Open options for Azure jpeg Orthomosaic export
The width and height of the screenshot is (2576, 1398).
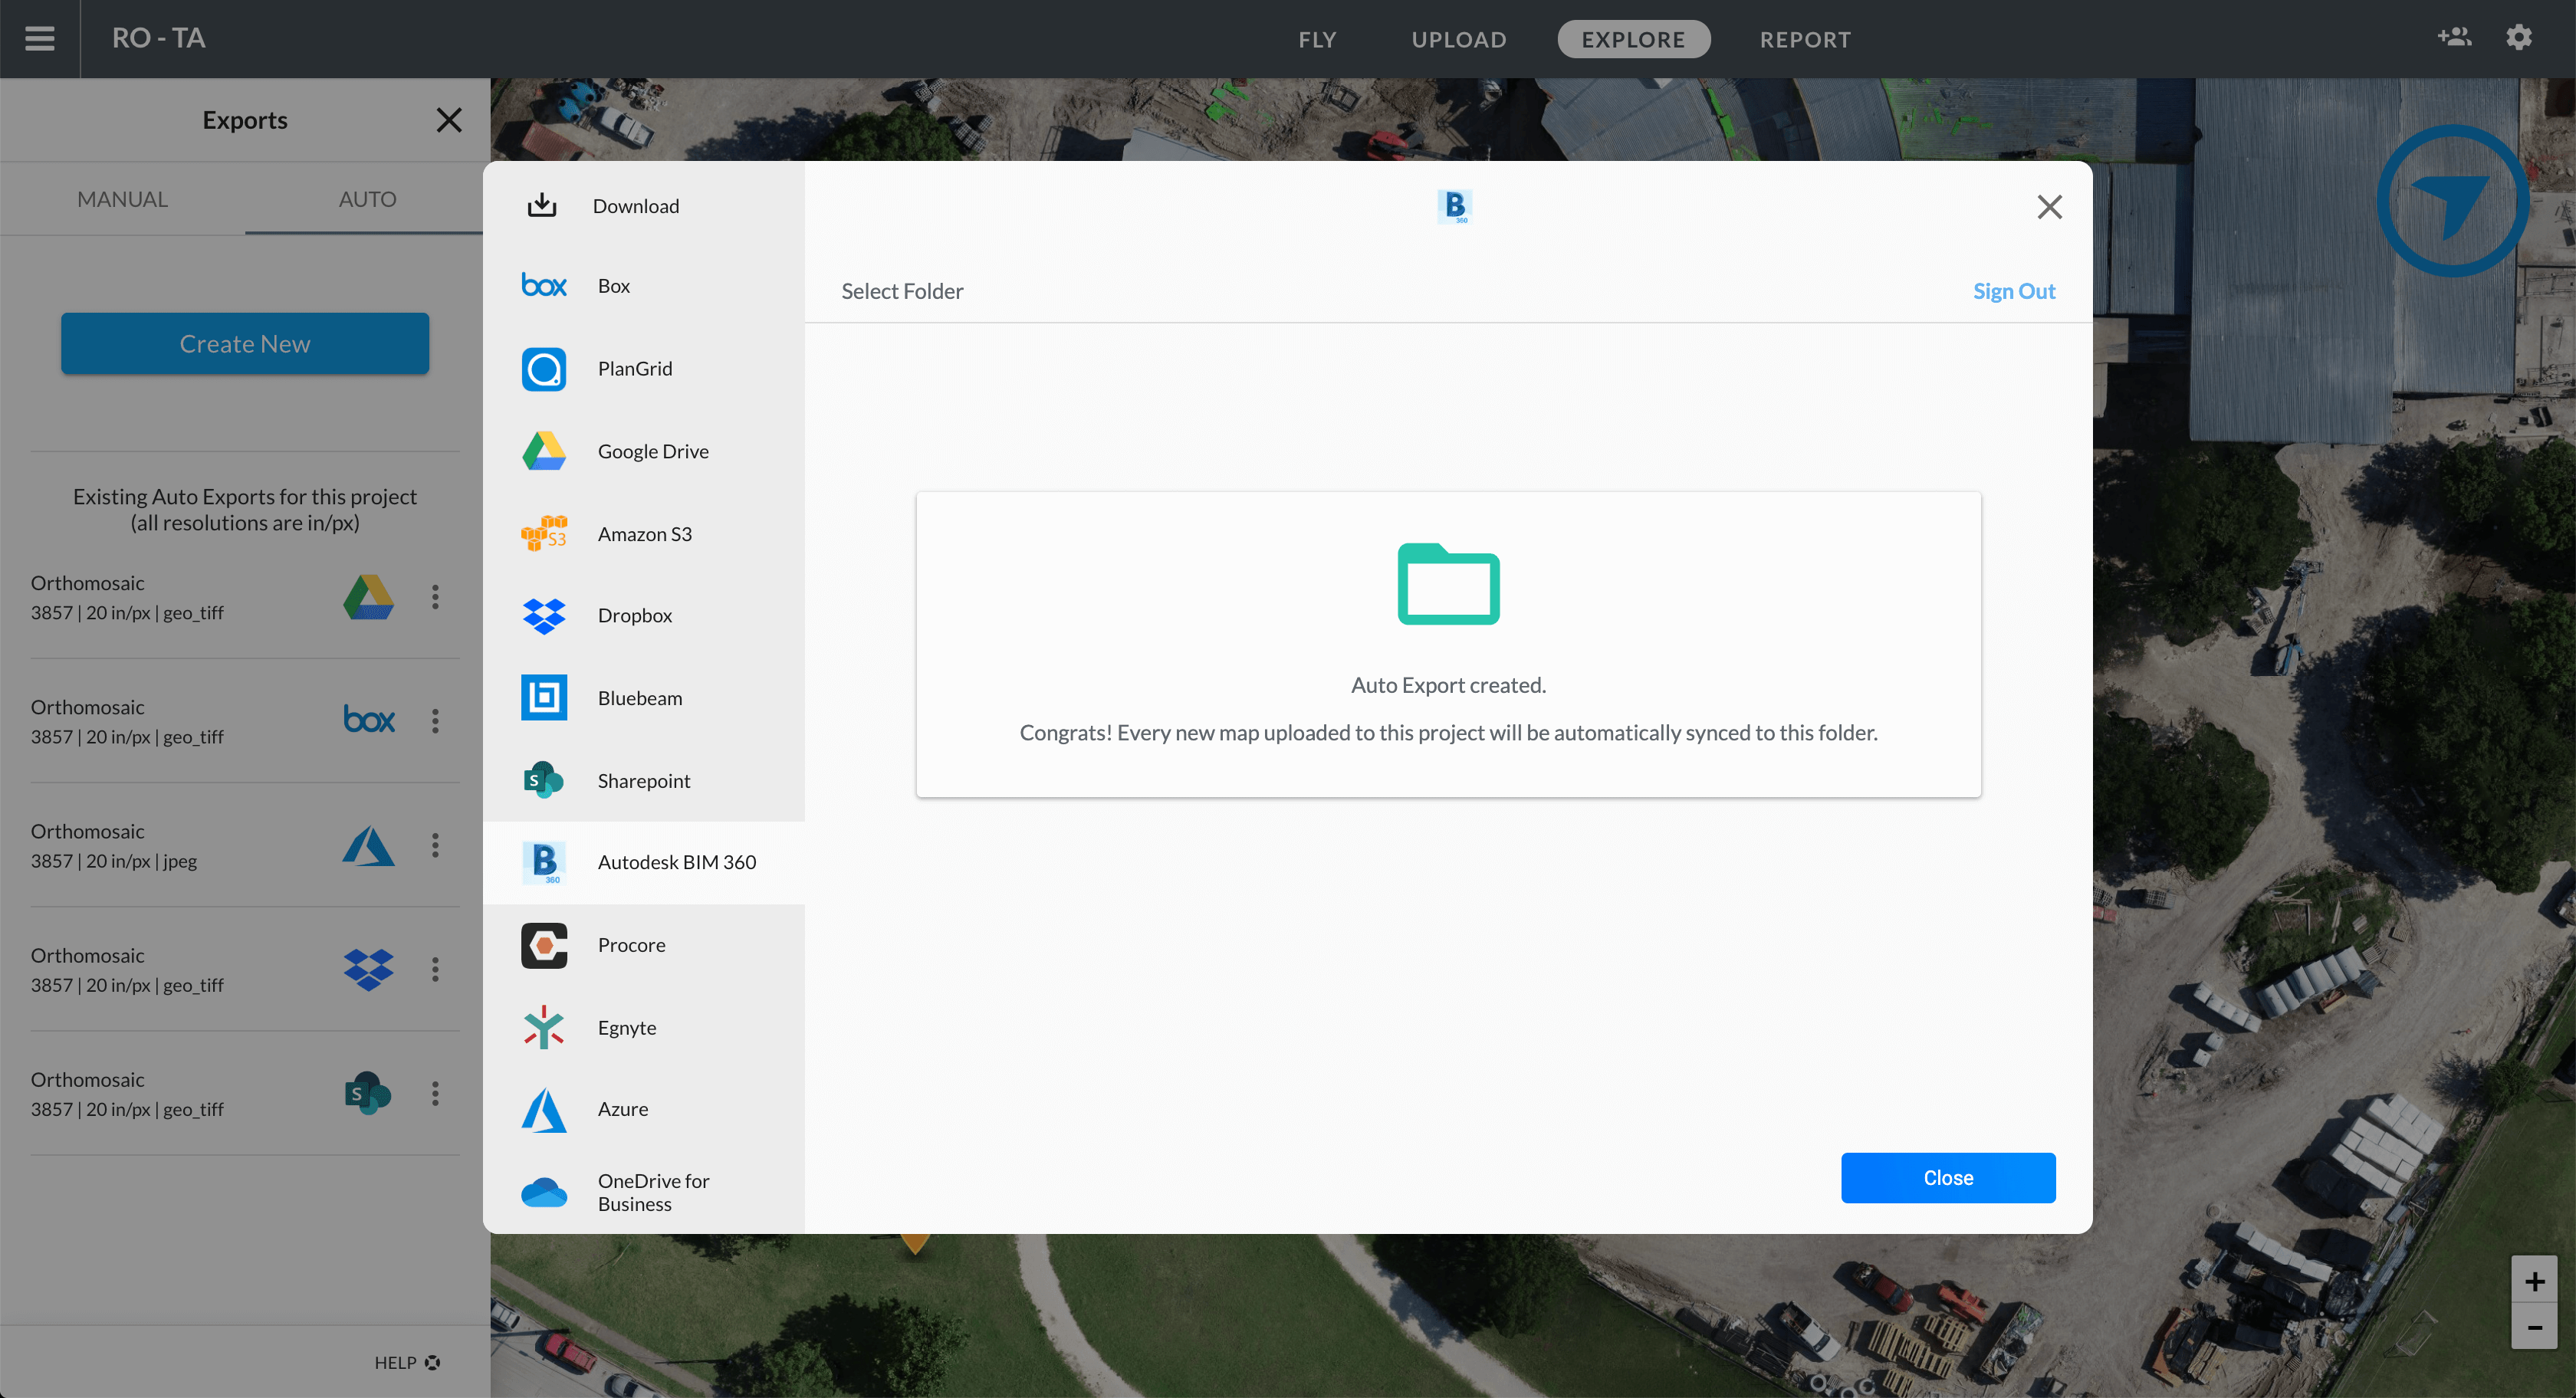click(x=435, y=845)
